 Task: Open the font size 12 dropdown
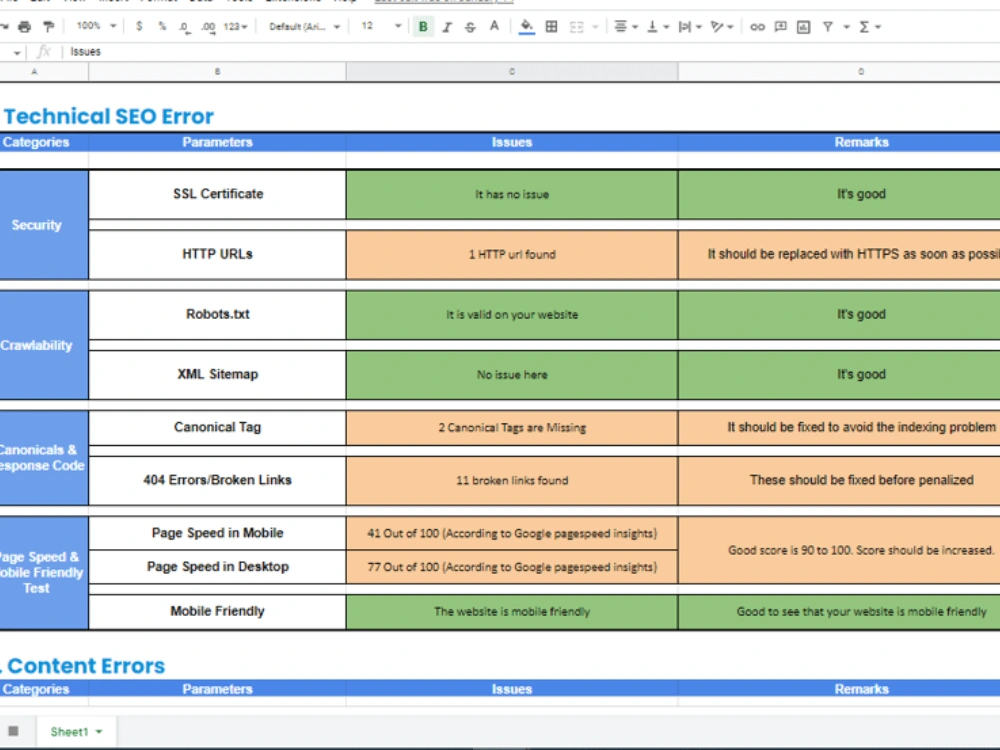point(381,26)
